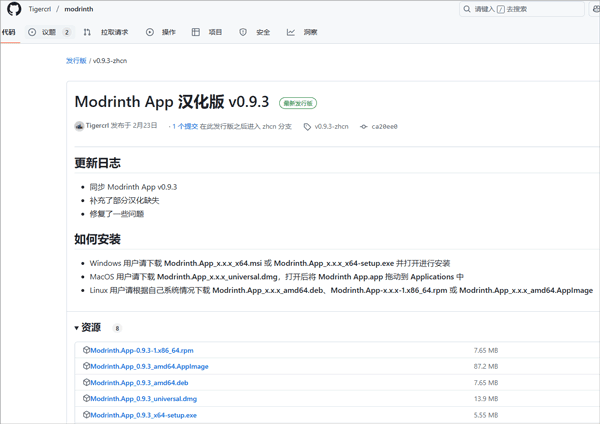Switch to the 洞察 tab
Viewport: 600px width, 424px height.
coord(310,32)
